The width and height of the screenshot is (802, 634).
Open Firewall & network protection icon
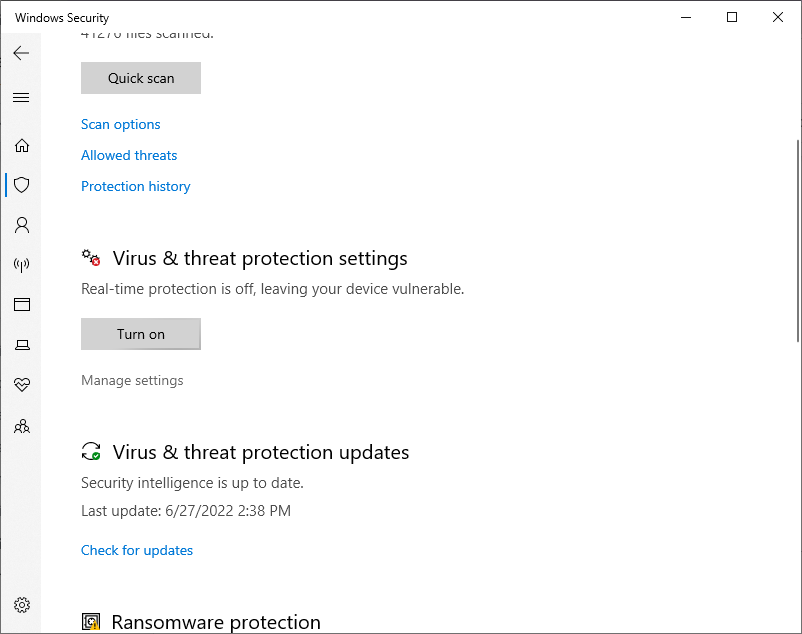[21, 264]
